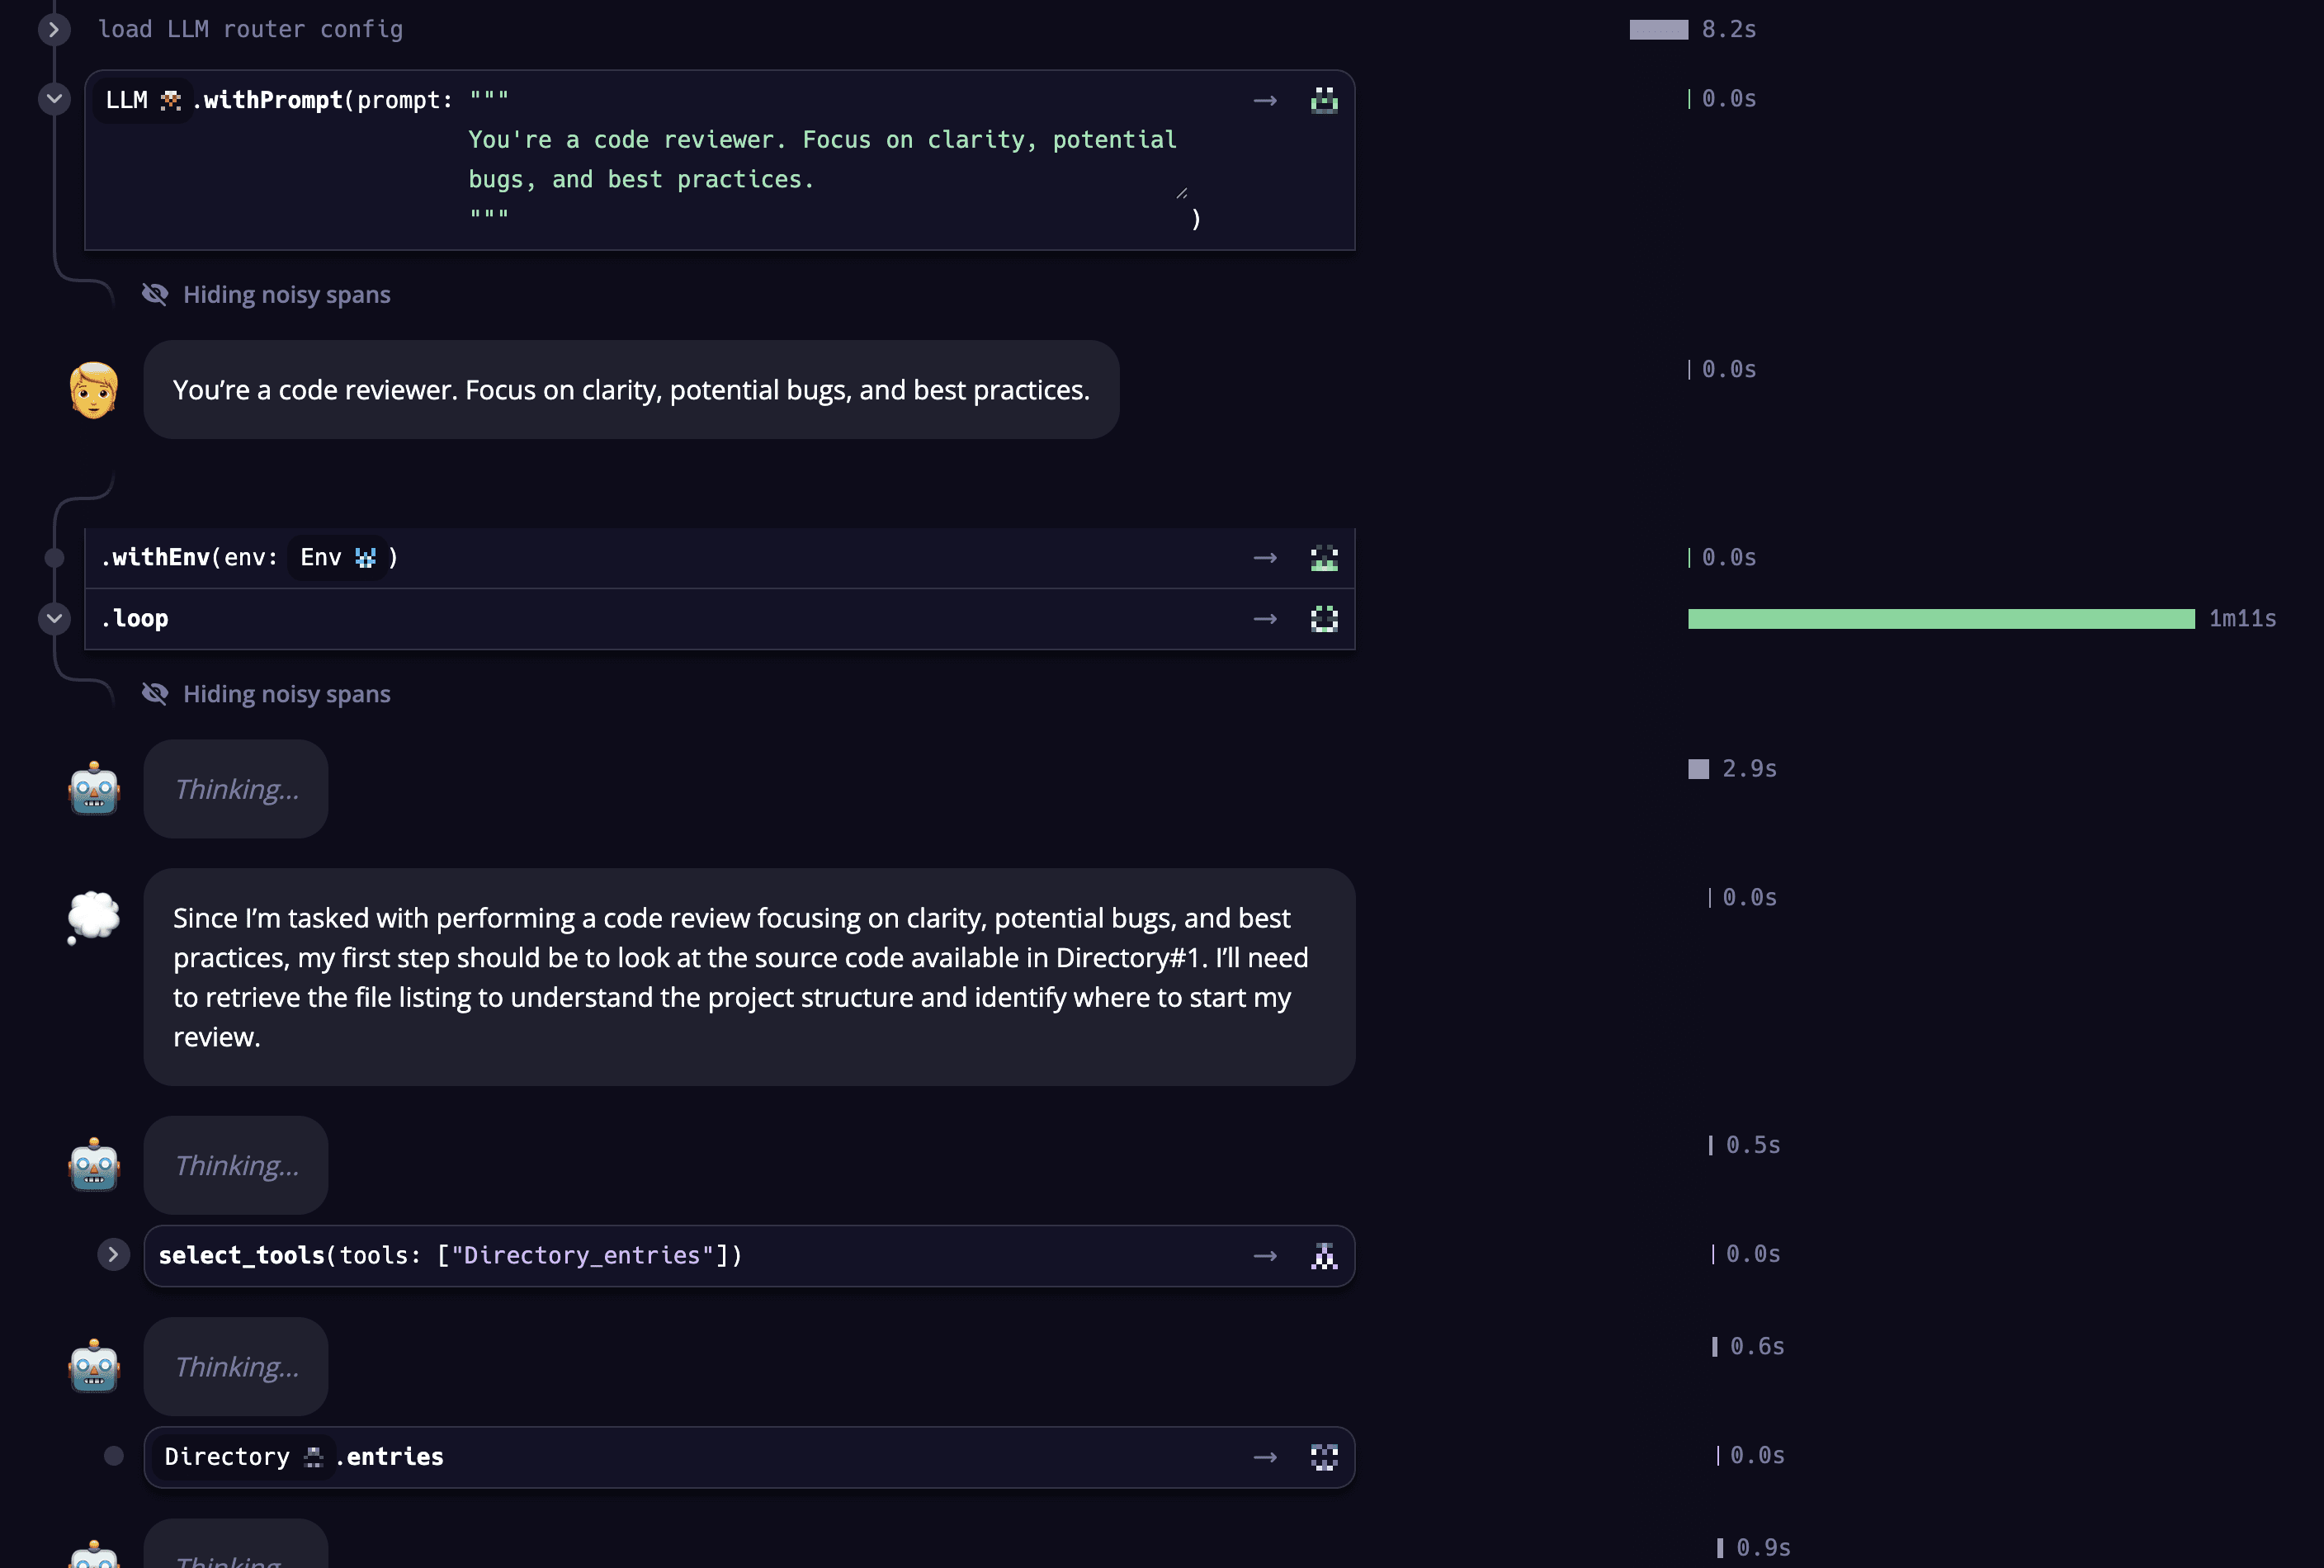Click the green 1m11s duration bar
The height and width of the screenshot is (1568, 2324).
[1940, 619]
